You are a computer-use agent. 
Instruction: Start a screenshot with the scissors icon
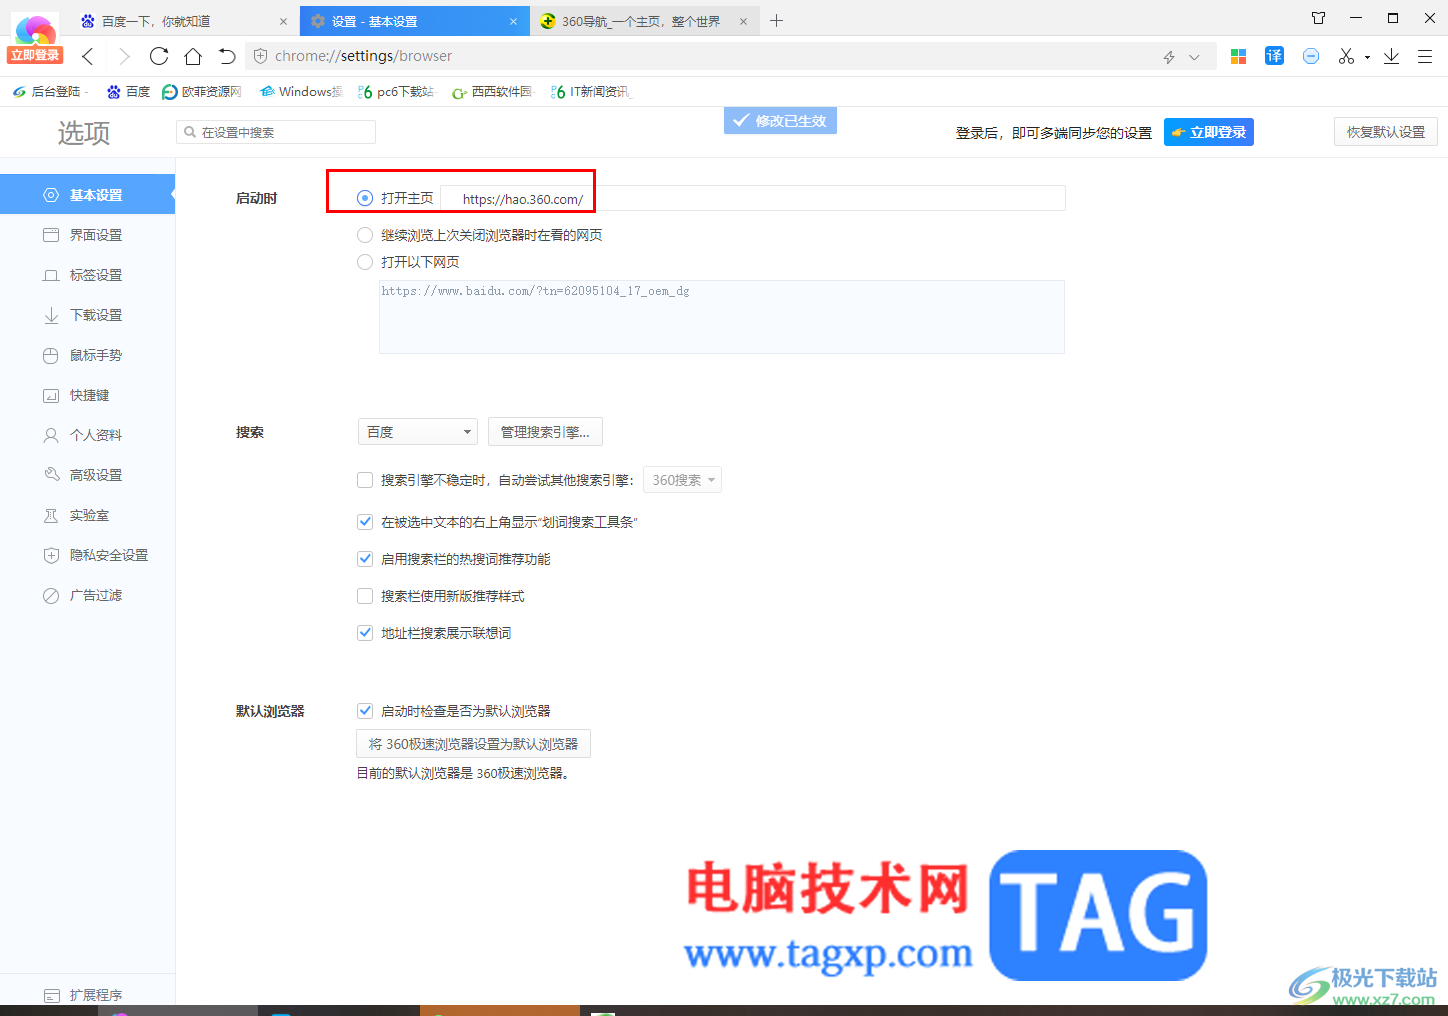pos(1346,56)
